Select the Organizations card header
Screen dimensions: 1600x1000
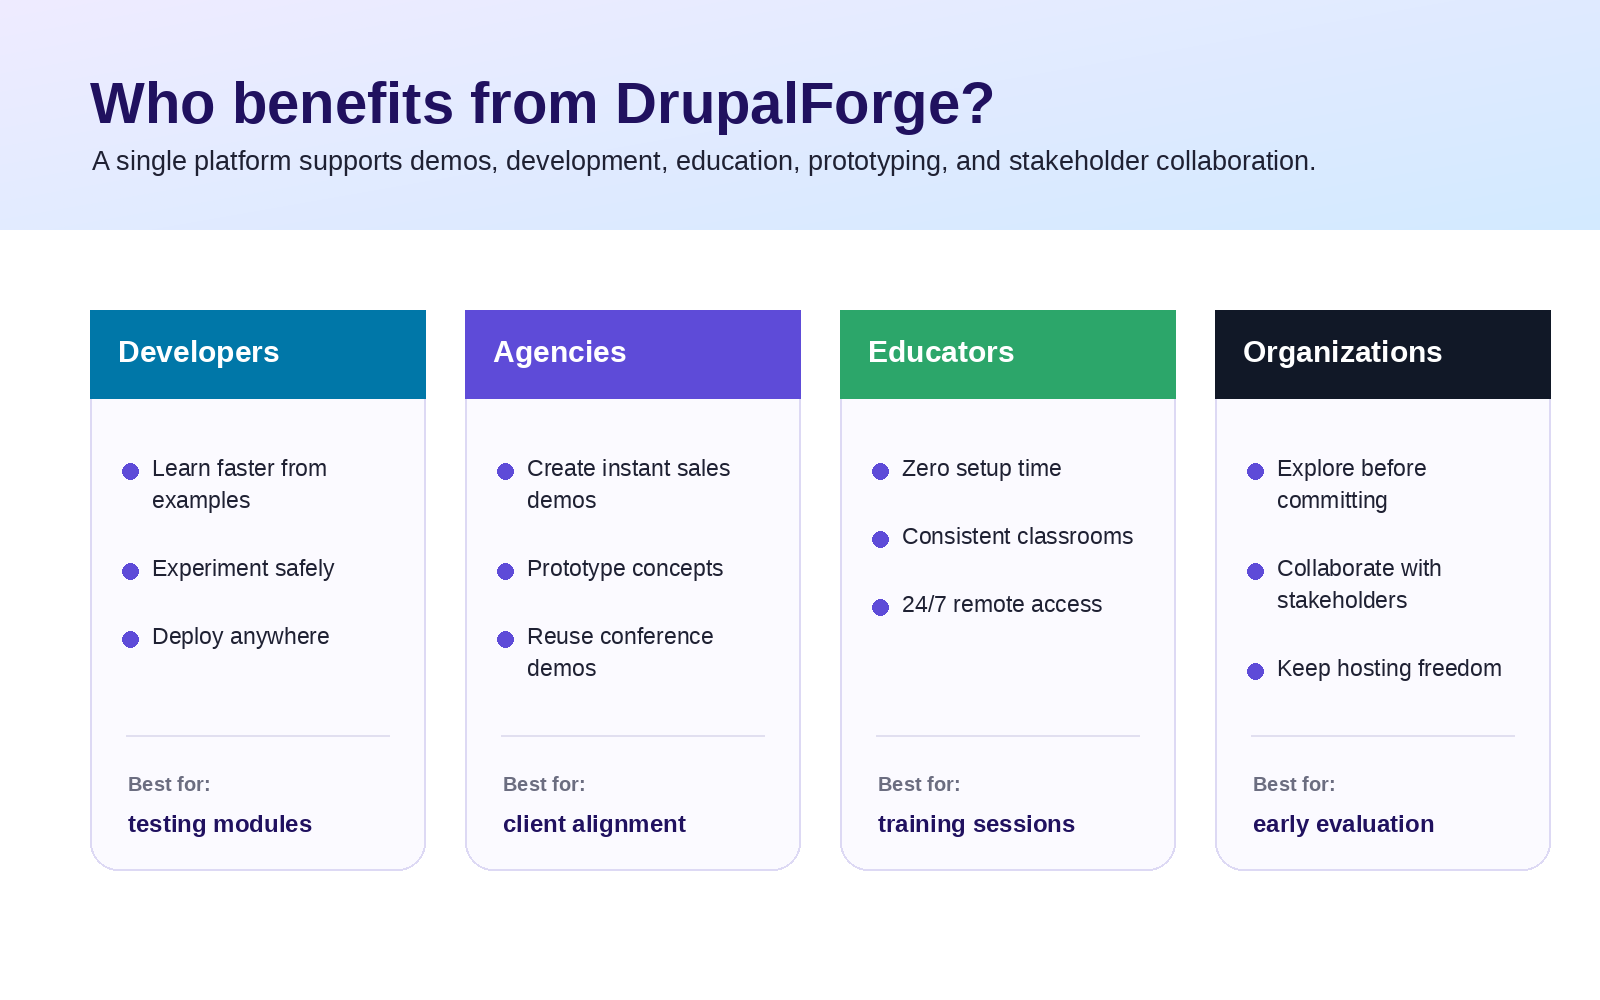point(1383,354)
